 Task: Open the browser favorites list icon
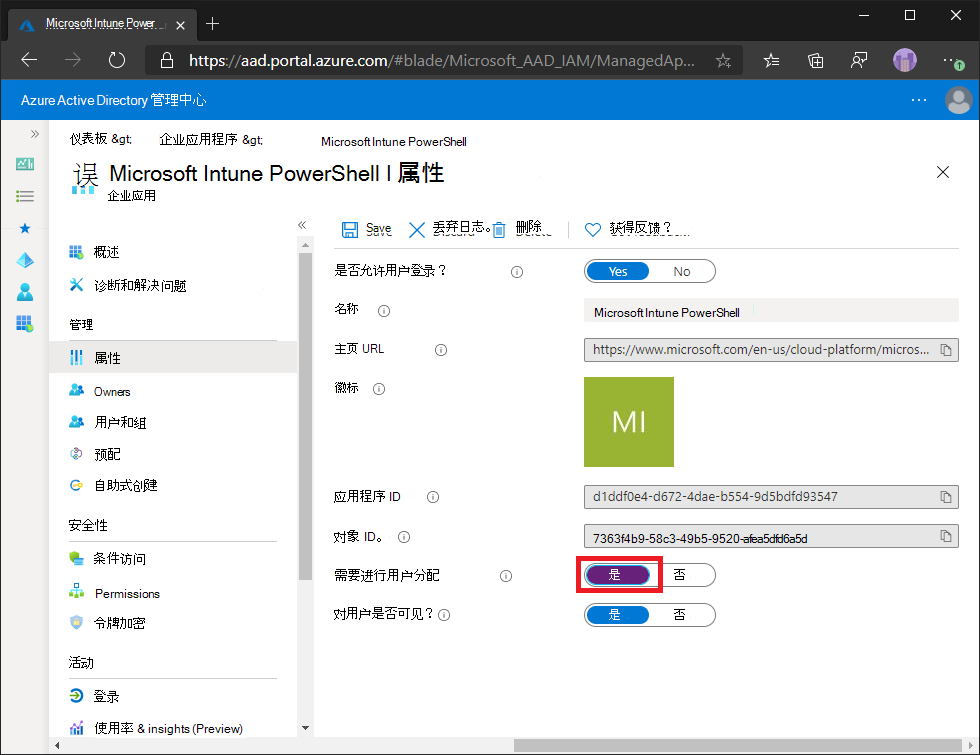click(x=771, y=61)
